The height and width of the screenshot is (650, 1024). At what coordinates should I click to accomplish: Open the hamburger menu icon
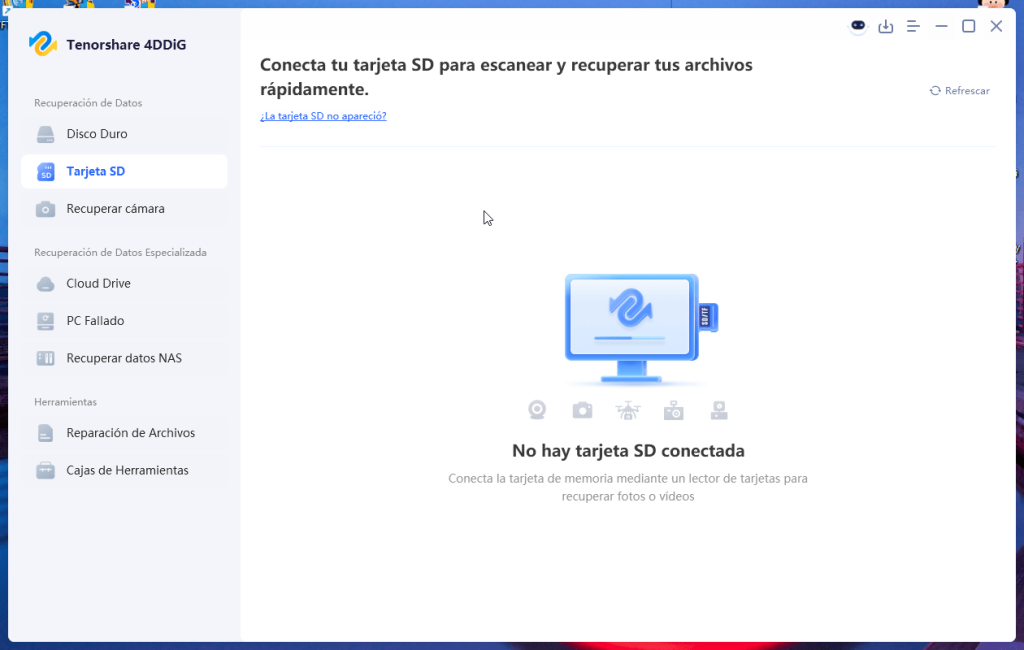(x=913, y=26)
